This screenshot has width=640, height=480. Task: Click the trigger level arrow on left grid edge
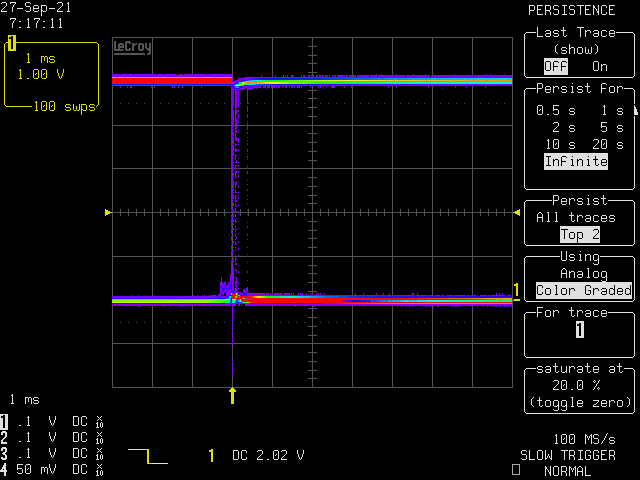pyautogui.click(x=108, y=212)
